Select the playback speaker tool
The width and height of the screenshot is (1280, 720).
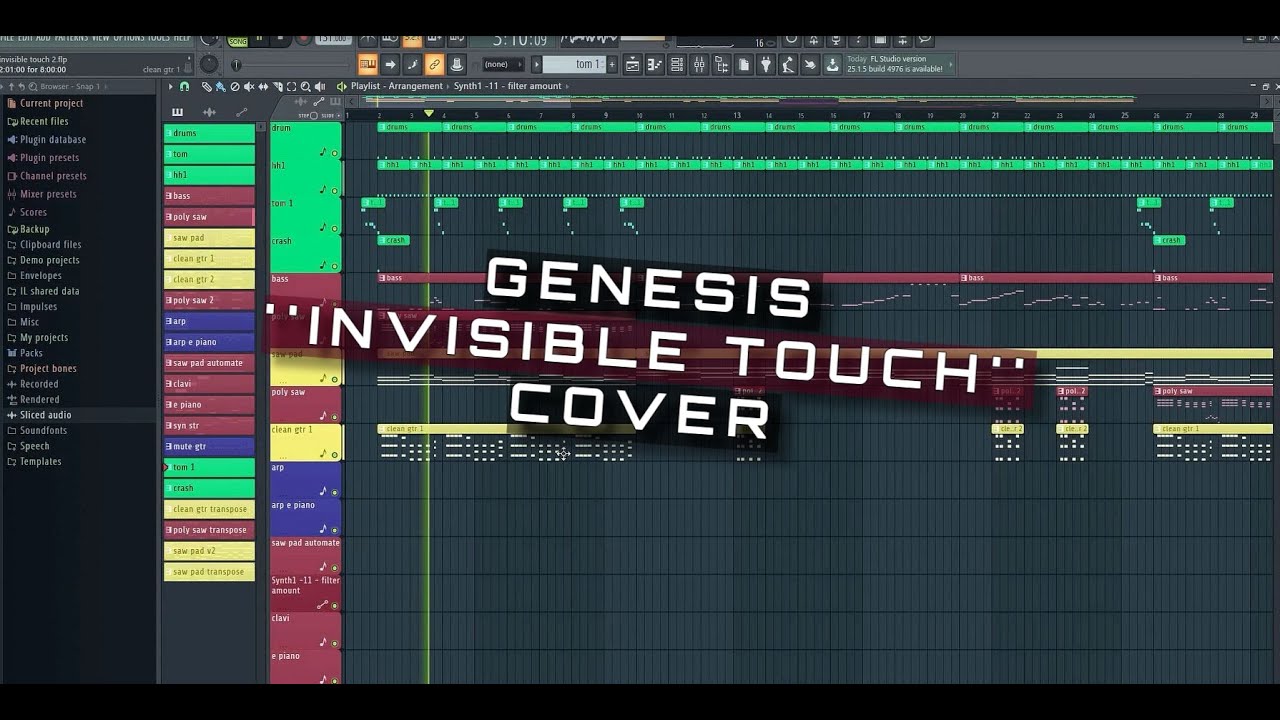coord(319,87)
